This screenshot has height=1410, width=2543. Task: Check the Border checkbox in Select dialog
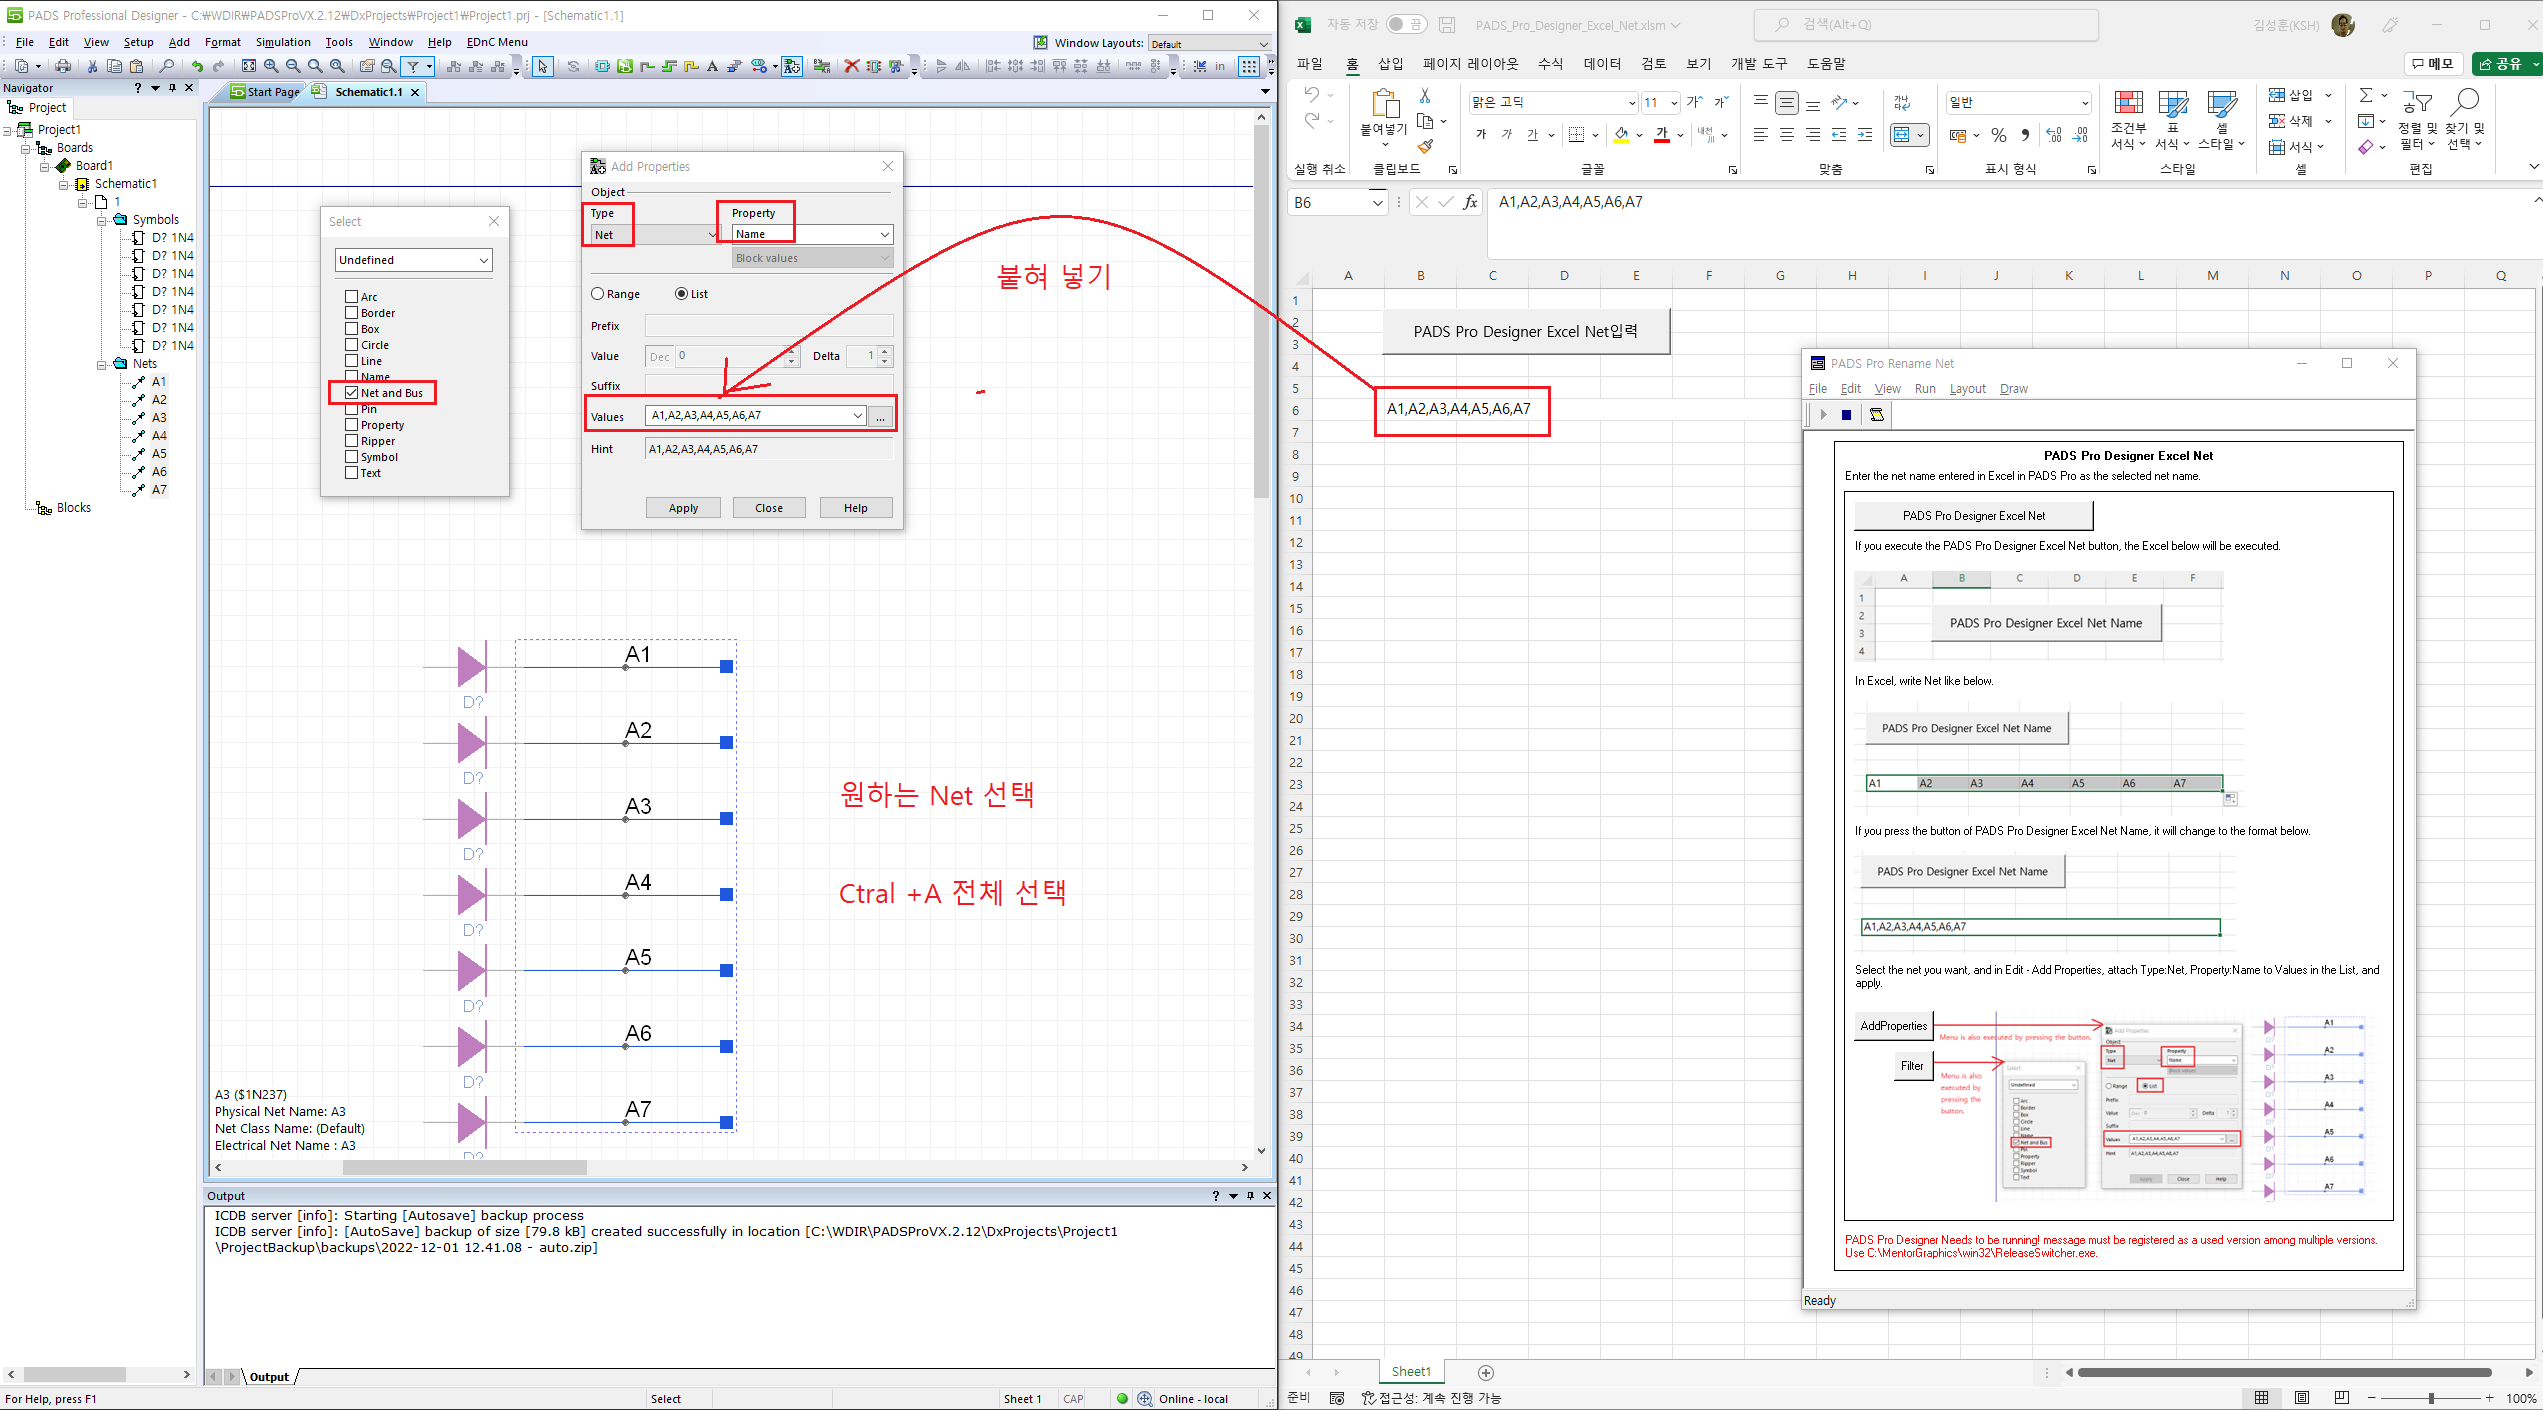[x=352, y=312]
